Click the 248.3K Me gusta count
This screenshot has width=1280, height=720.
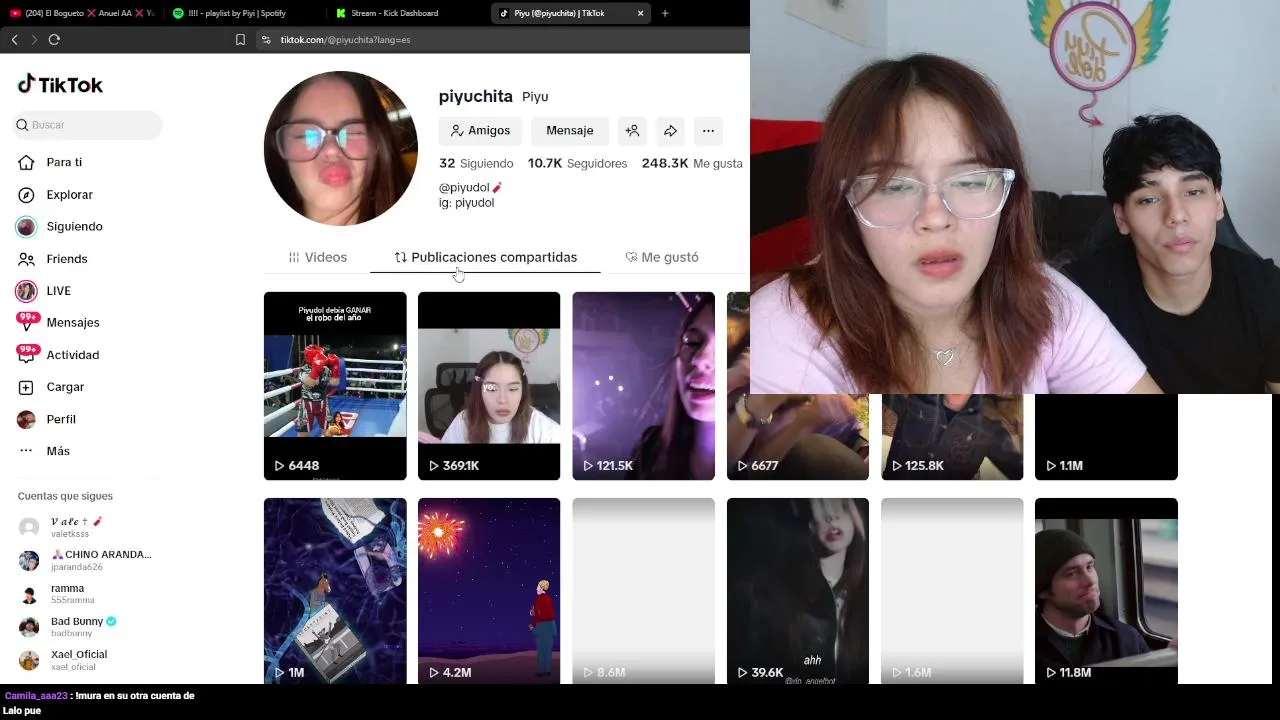692,163
